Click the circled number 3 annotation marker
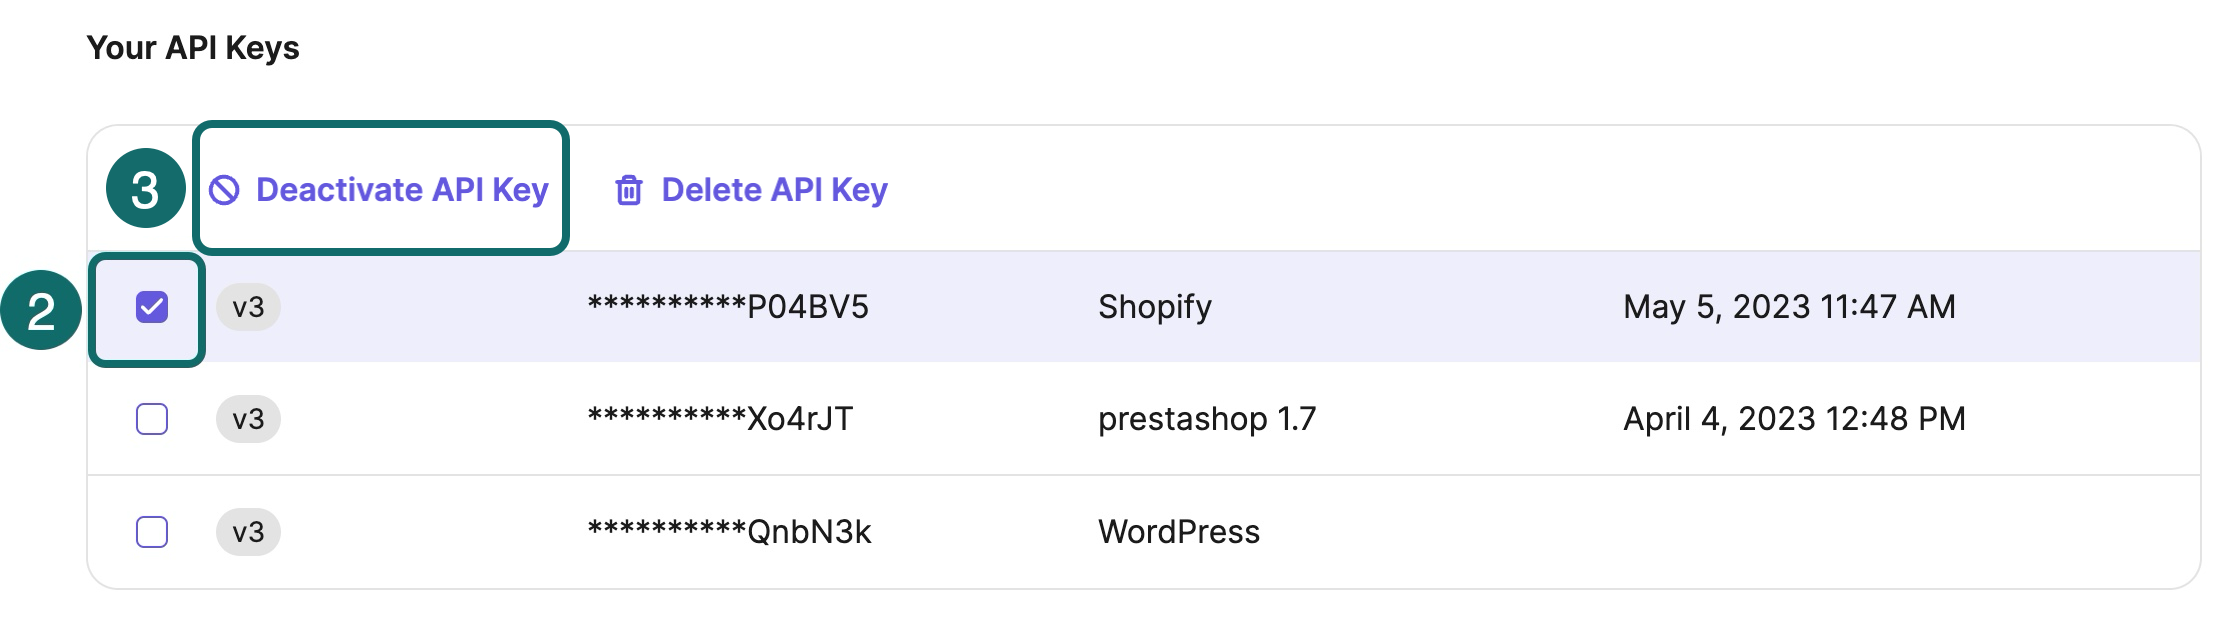Screen dimensions: 2230x618 [x=148, y=190]
